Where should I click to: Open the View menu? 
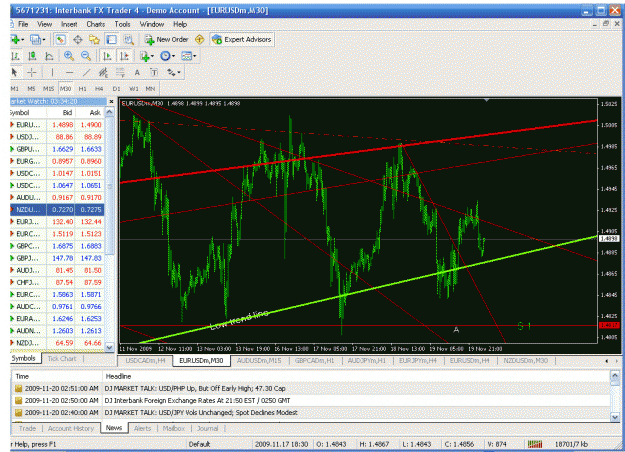tap(45, 24)
